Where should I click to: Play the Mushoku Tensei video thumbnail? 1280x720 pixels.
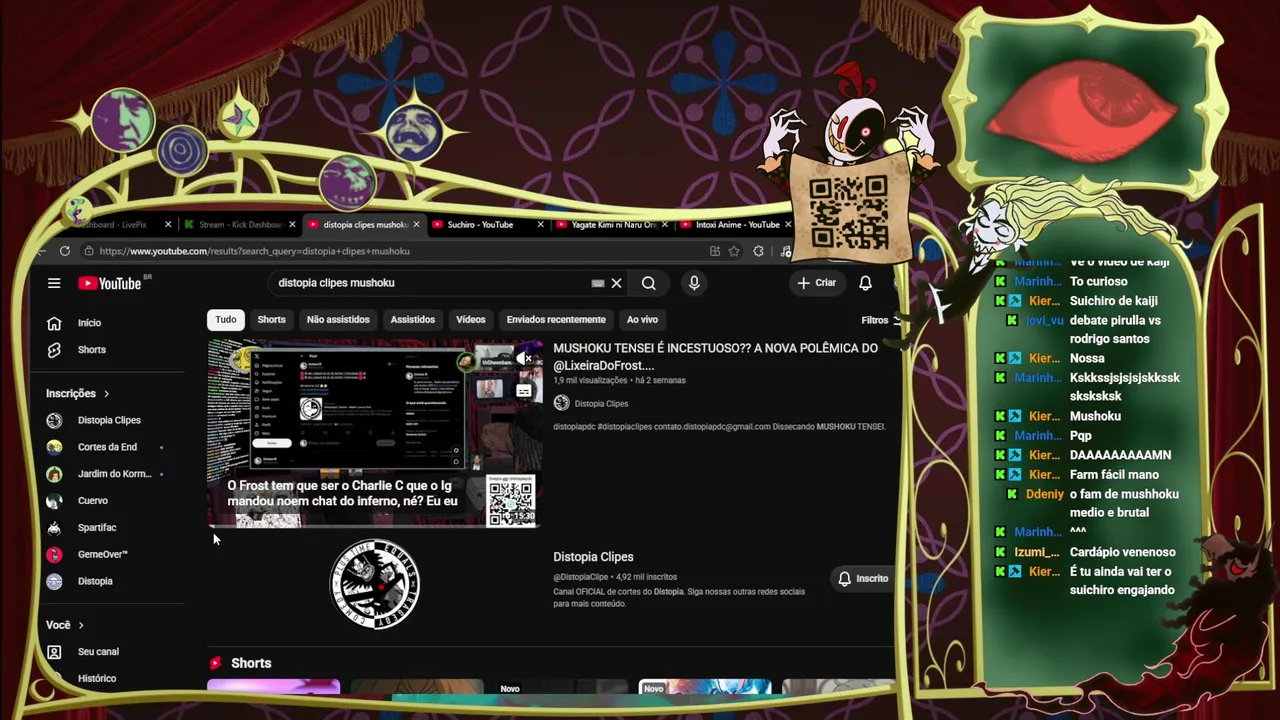coord(374,433)
